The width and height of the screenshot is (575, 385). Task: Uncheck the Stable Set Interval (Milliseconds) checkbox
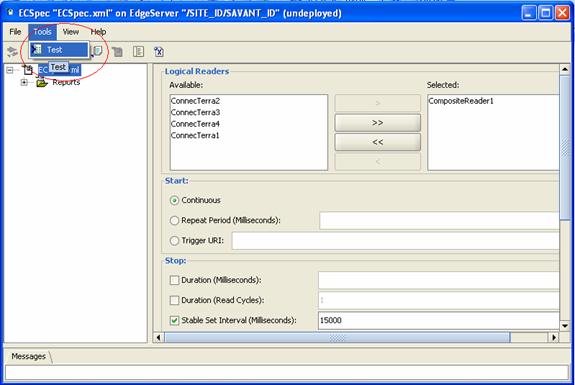tap(174, 320)
